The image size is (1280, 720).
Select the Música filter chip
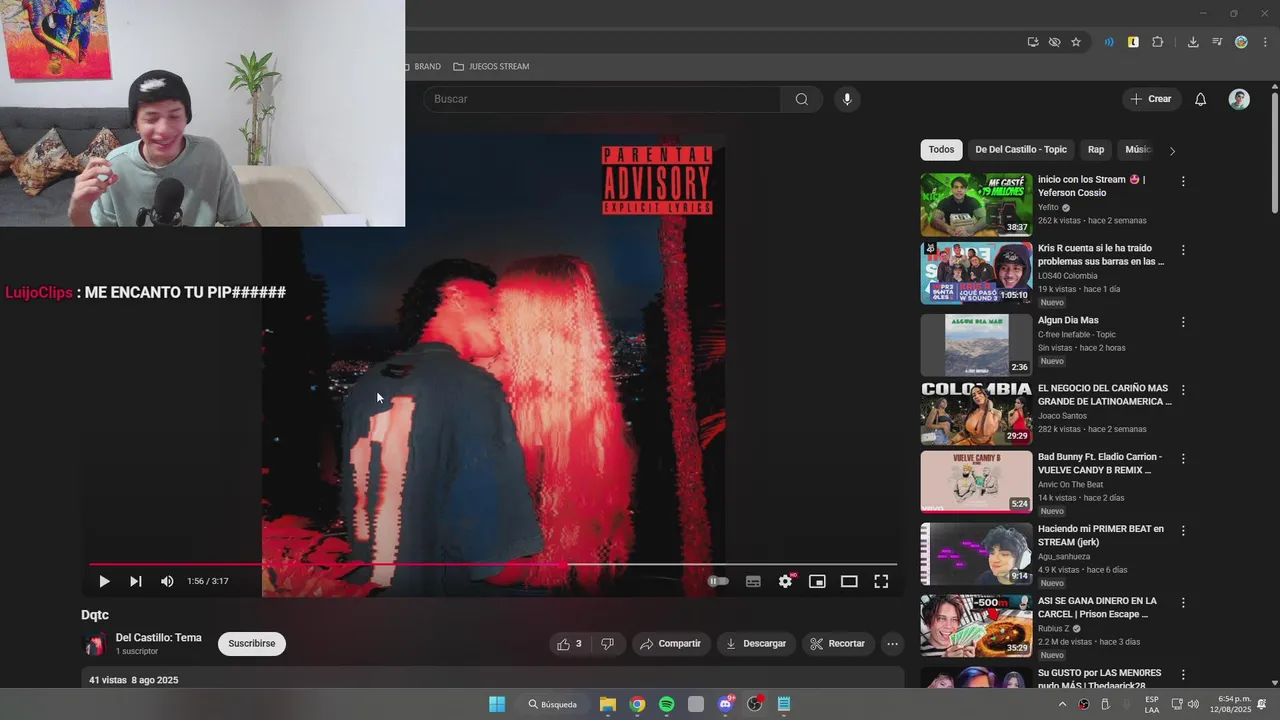click(x=1138, y=150)
